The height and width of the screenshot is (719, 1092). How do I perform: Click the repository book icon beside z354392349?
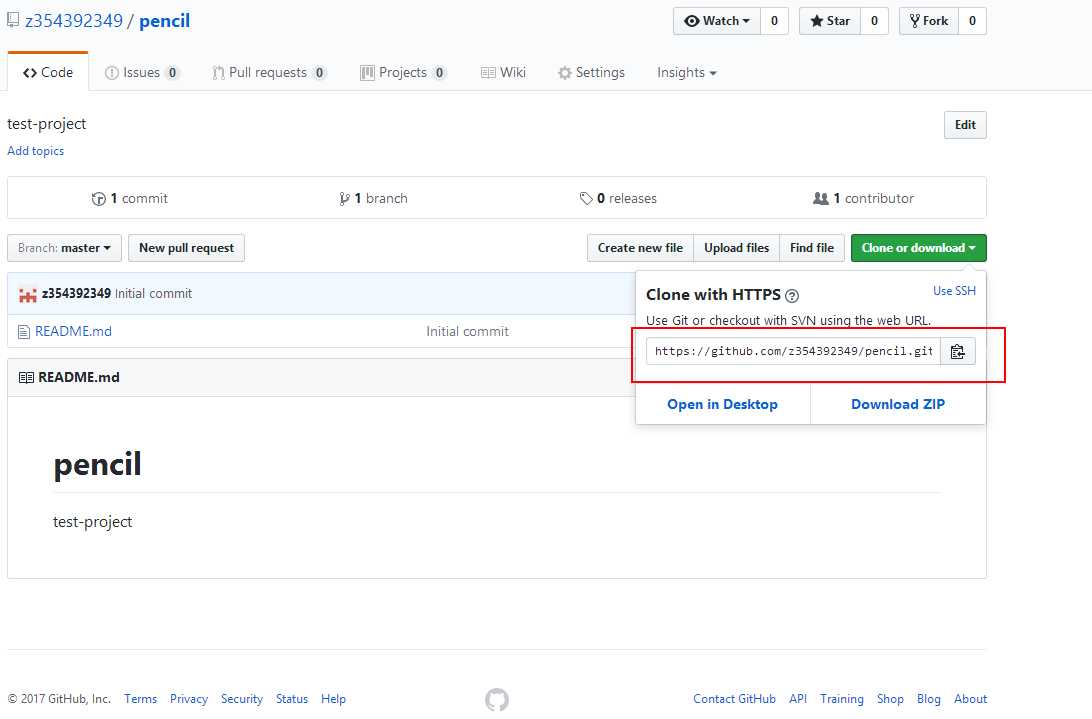coord(13,20)
